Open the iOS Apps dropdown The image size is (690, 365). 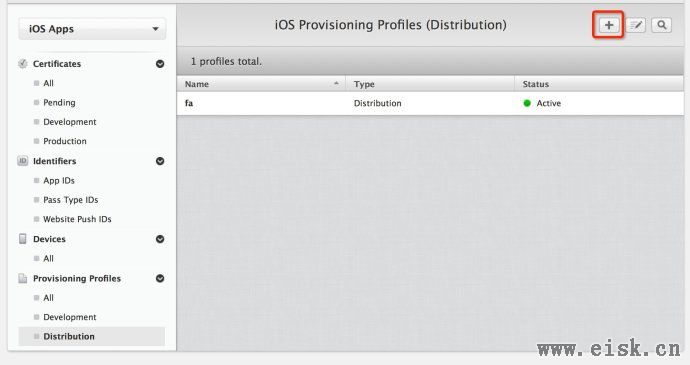click(92, 29)
